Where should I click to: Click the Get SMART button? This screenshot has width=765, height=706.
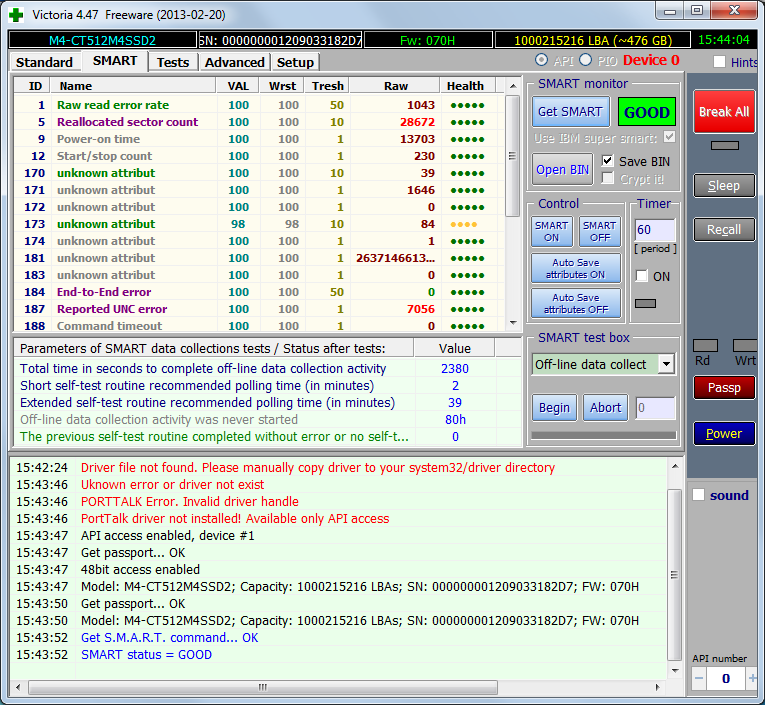tap(570, 112)
